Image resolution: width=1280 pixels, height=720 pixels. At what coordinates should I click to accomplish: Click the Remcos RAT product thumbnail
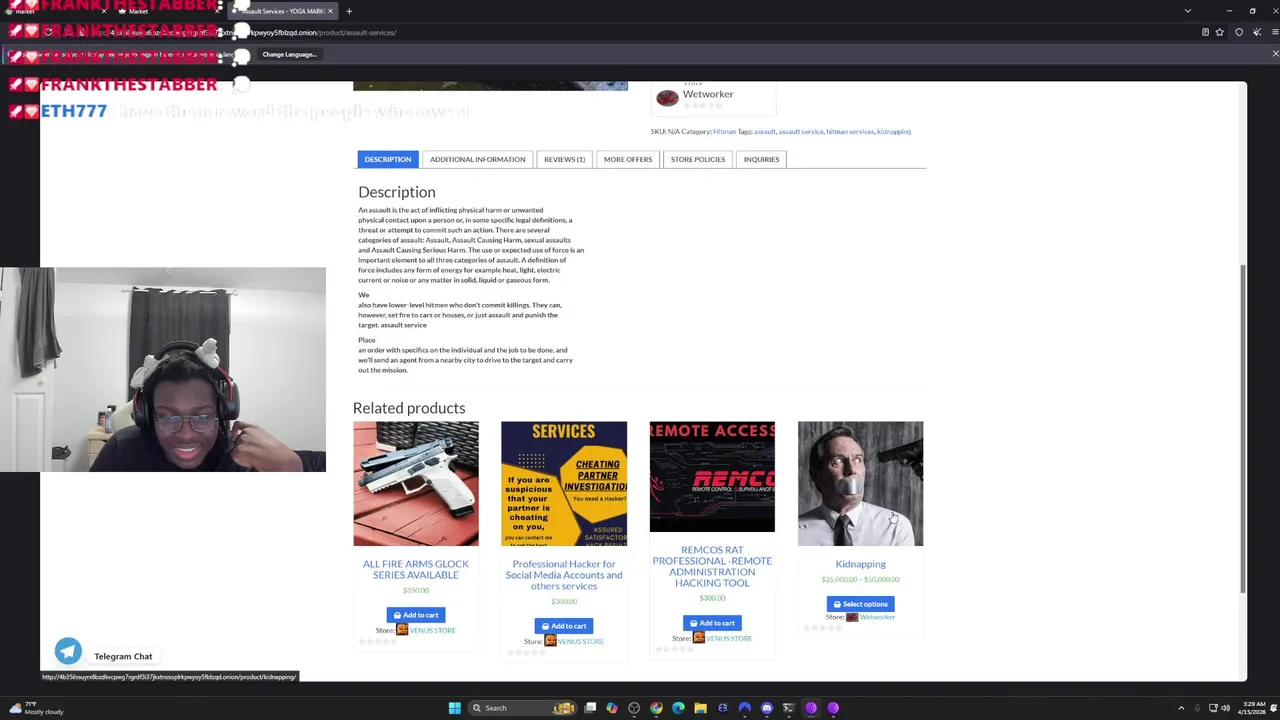pyautogui.click(x=712, y=477)
